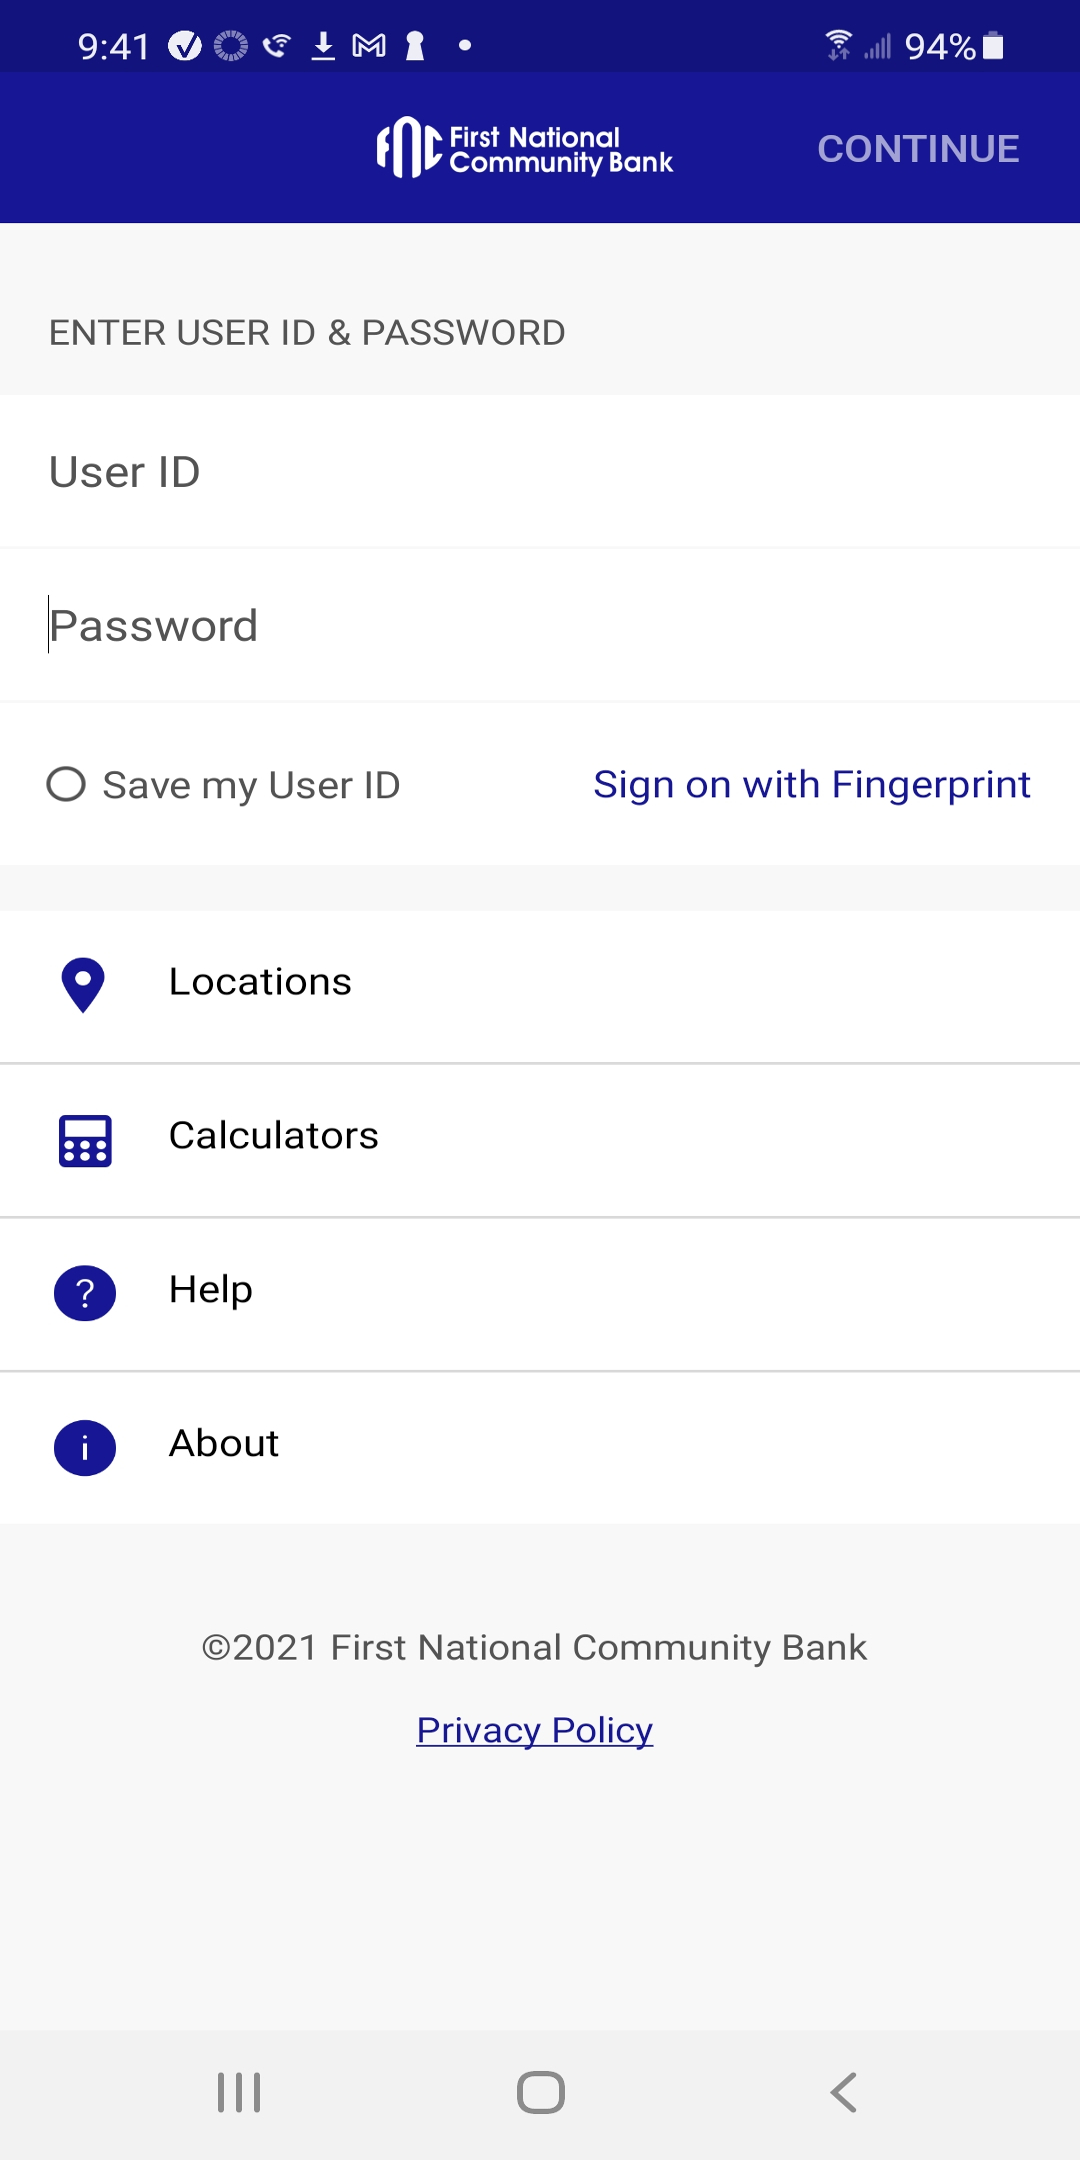The height and width of the screenshot is (2160, 1080).
Task: Tap the Locations pin icon
Action: tap(83, 985)
